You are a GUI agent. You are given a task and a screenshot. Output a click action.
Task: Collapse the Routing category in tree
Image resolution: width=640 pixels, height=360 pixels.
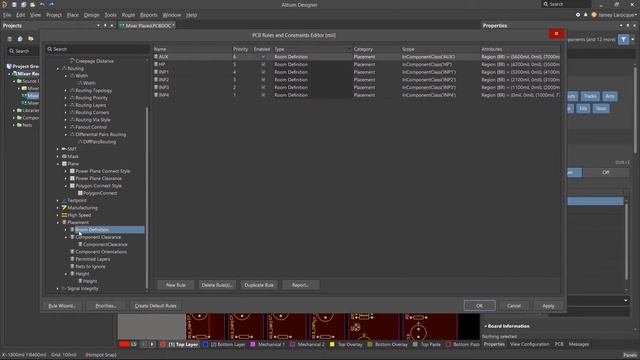click(58, 69)
